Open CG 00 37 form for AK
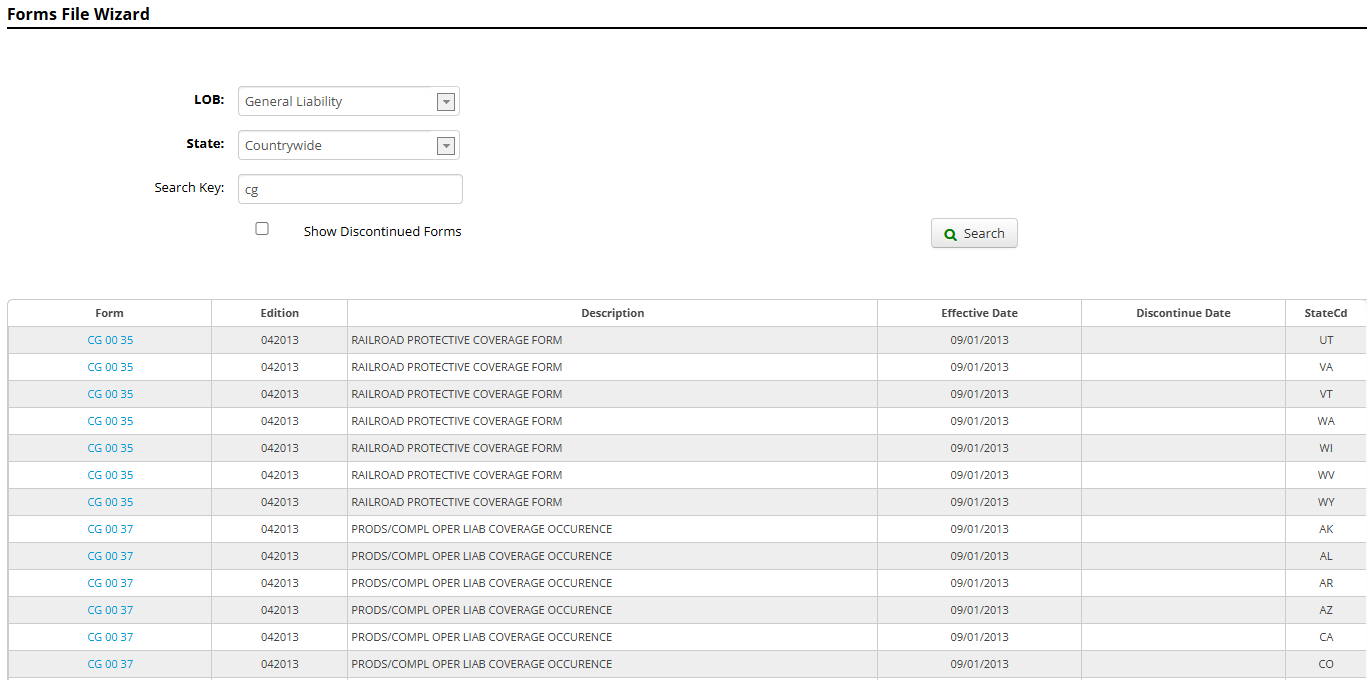 pos(110,529)
